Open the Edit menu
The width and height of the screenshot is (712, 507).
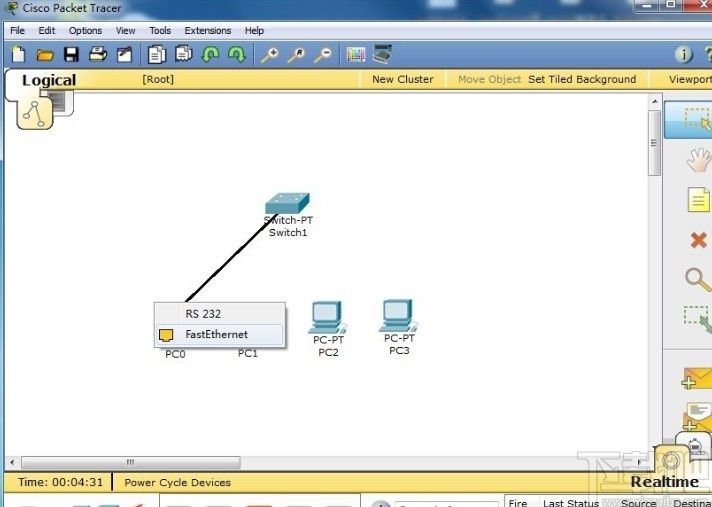pos(46,30)
